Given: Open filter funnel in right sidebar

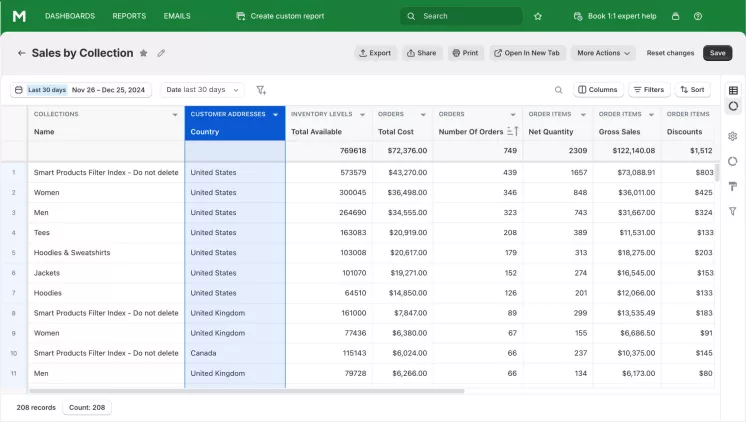Looking at the screenshot, I should (733, 211).
